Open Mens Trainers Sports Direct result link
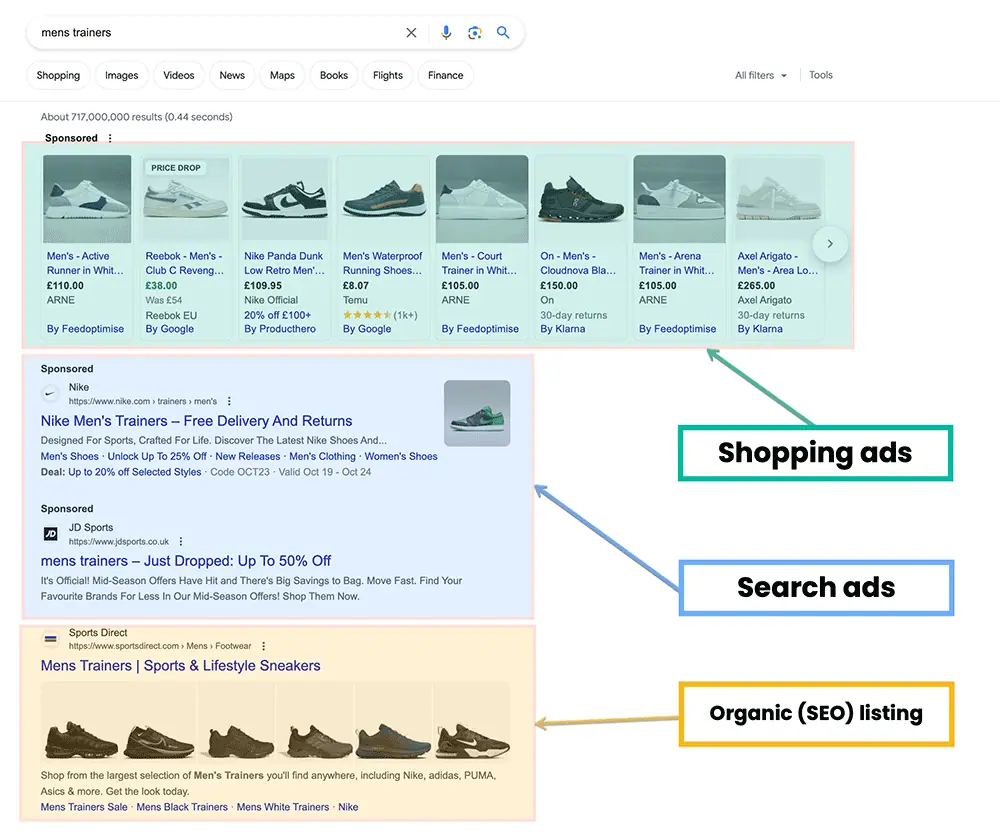Image resolution: width=1000 pixels, height=834 pixels. coord(180,666)
